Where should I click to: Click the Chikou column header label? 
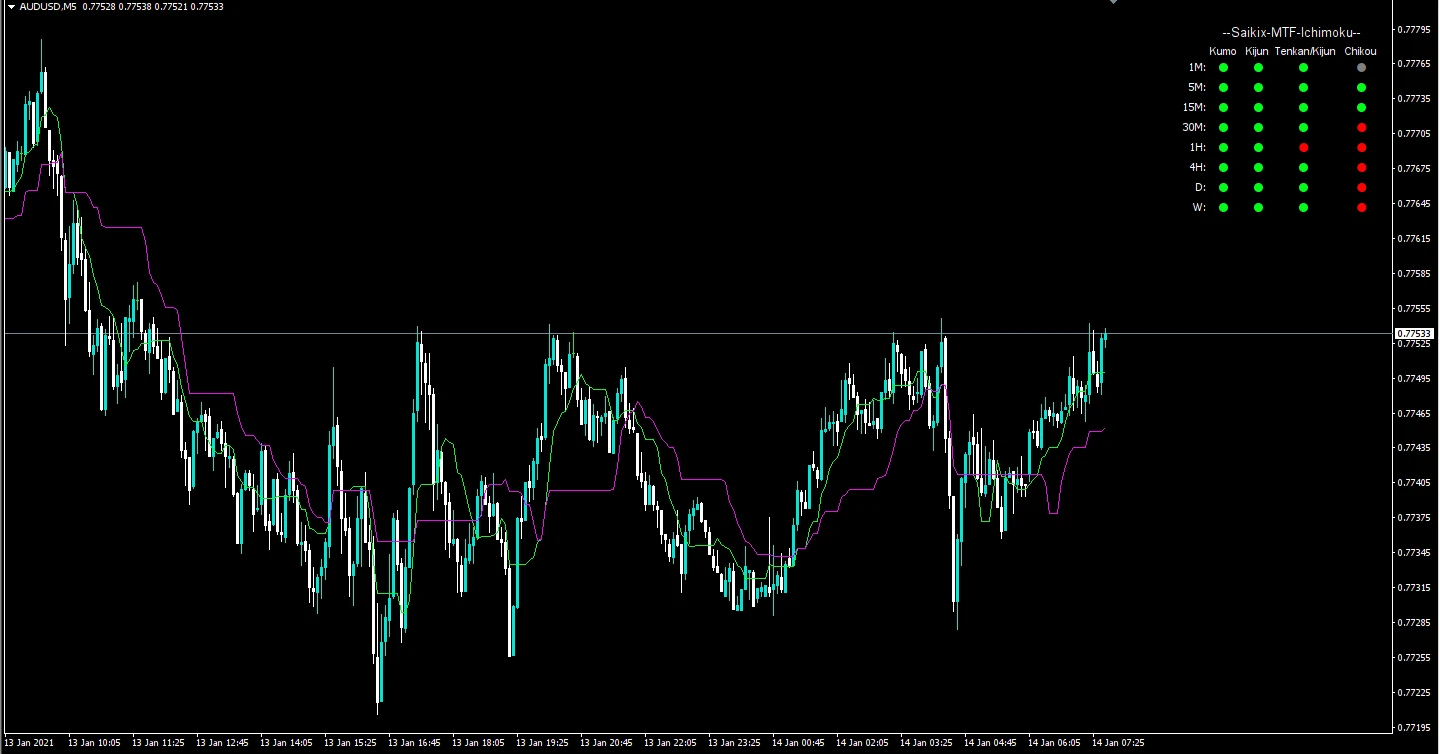tap(1360, 51)
